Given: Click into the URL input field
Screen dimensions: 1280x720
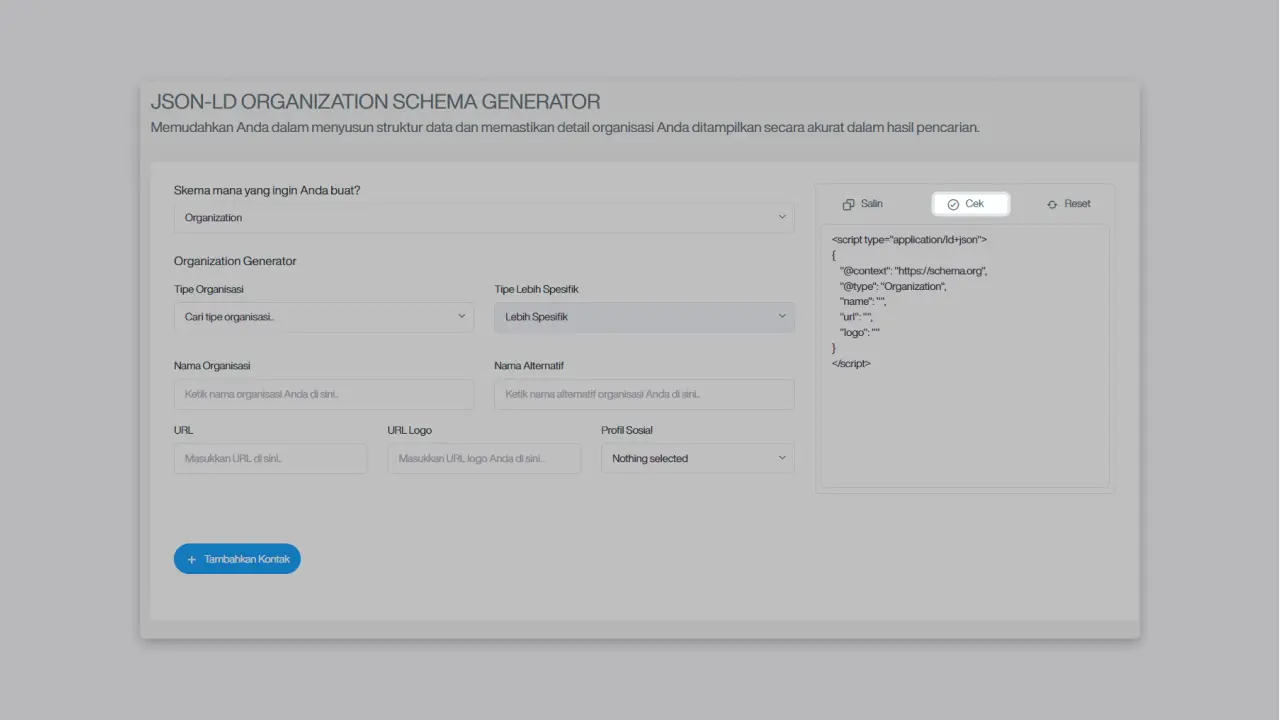Looking at the screenshot, I should tap(270, 458).
